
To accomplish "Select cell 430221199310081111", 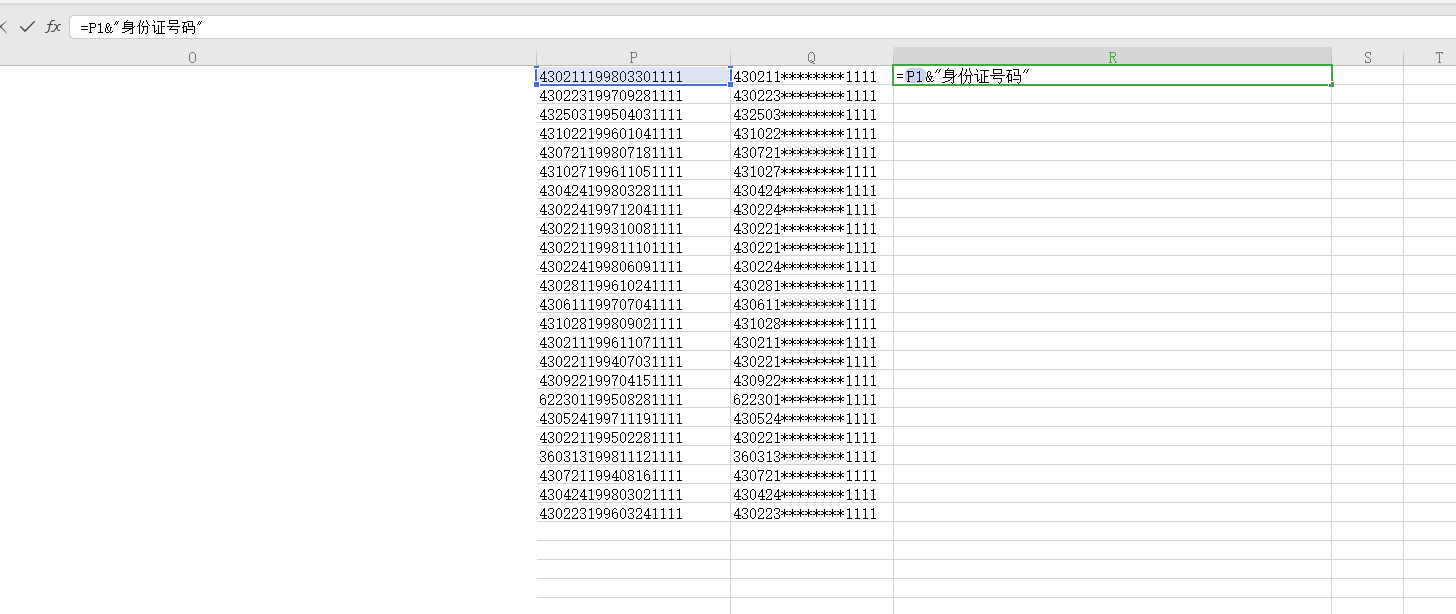I will [633, 228].
